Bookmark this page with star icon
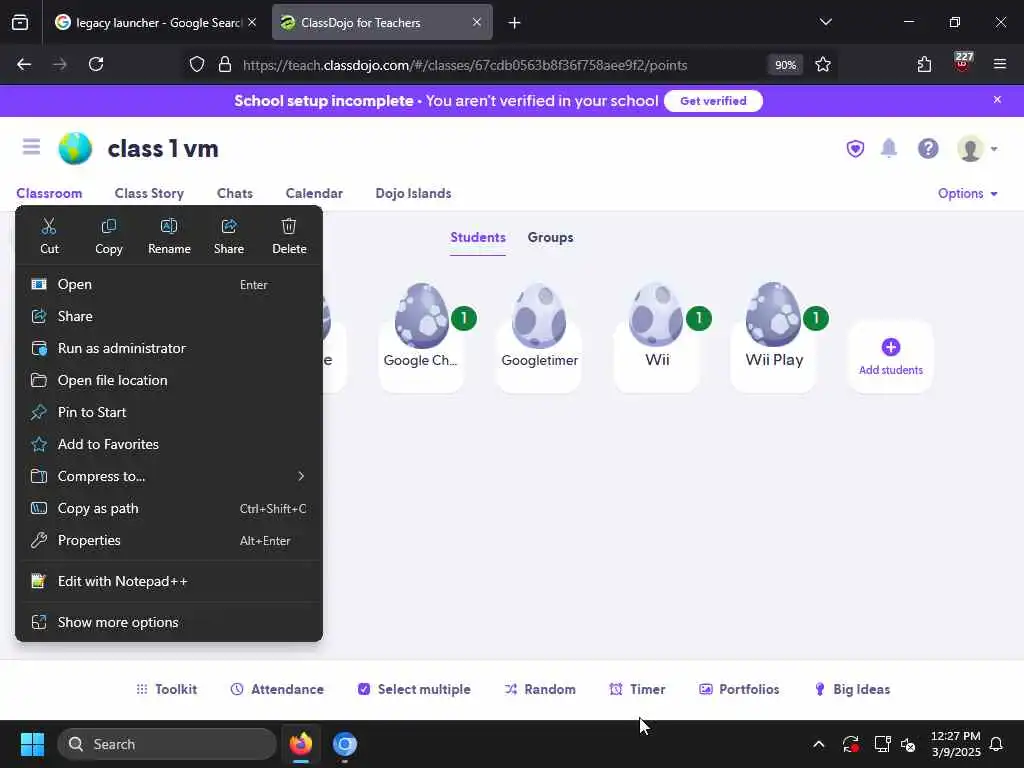 [823, 65]
